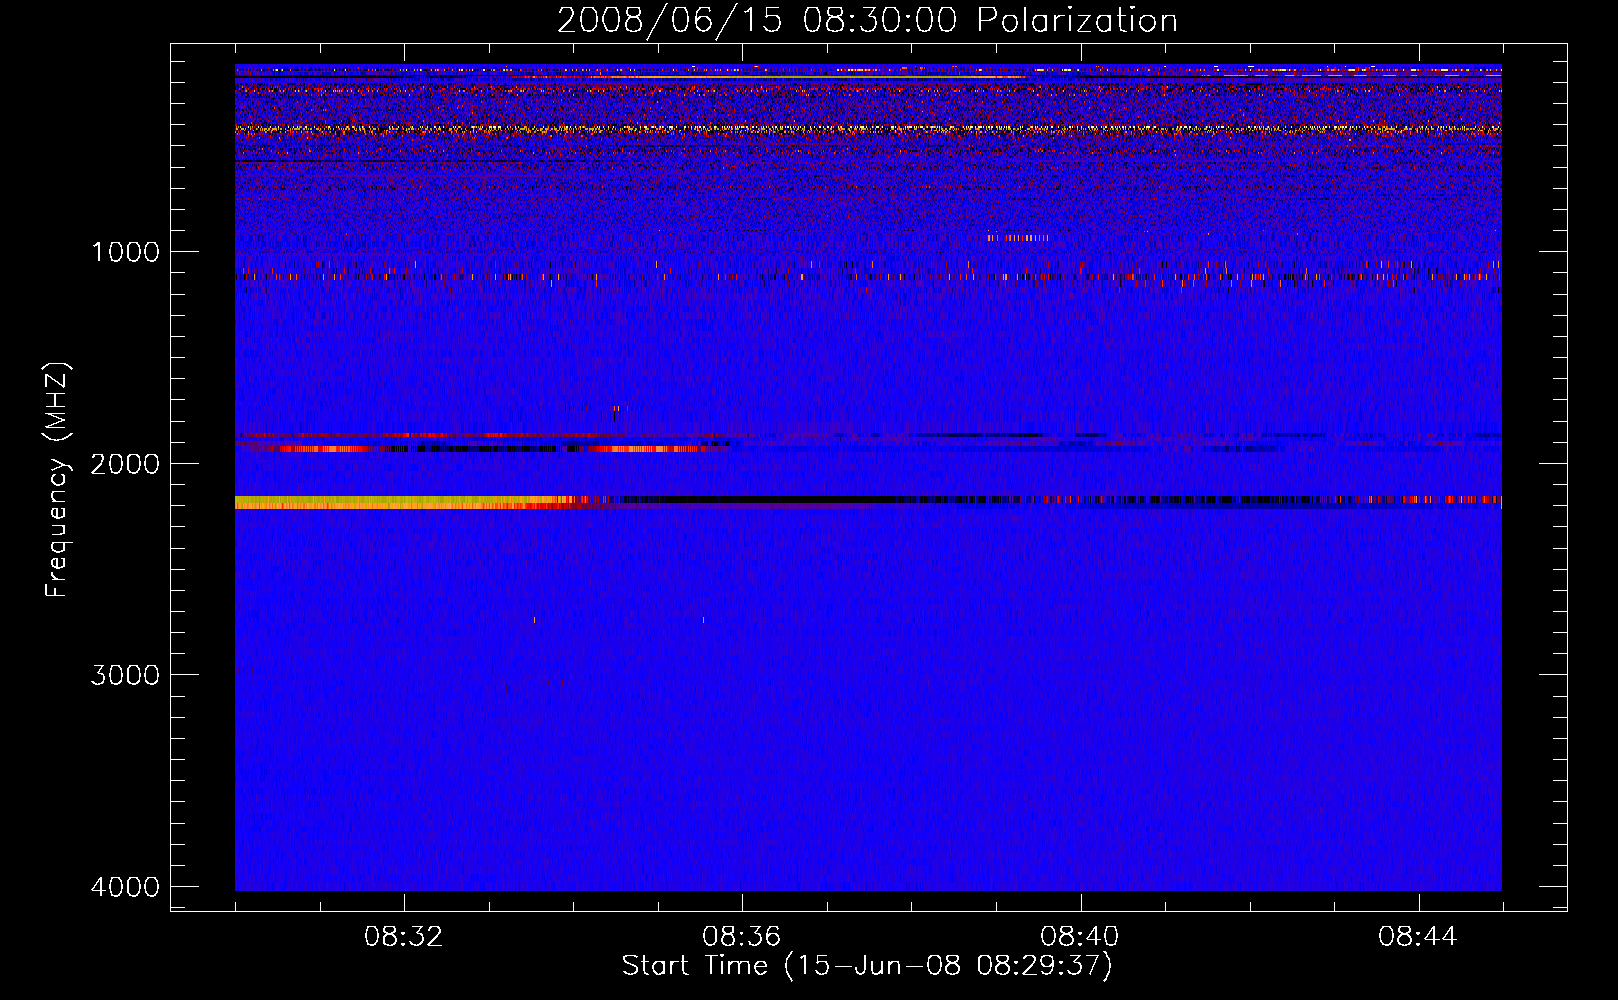Click the 08:32 time tick label
This screenshot has width=1618, height=1000.
pyautogui.click(x=404, y=937)
